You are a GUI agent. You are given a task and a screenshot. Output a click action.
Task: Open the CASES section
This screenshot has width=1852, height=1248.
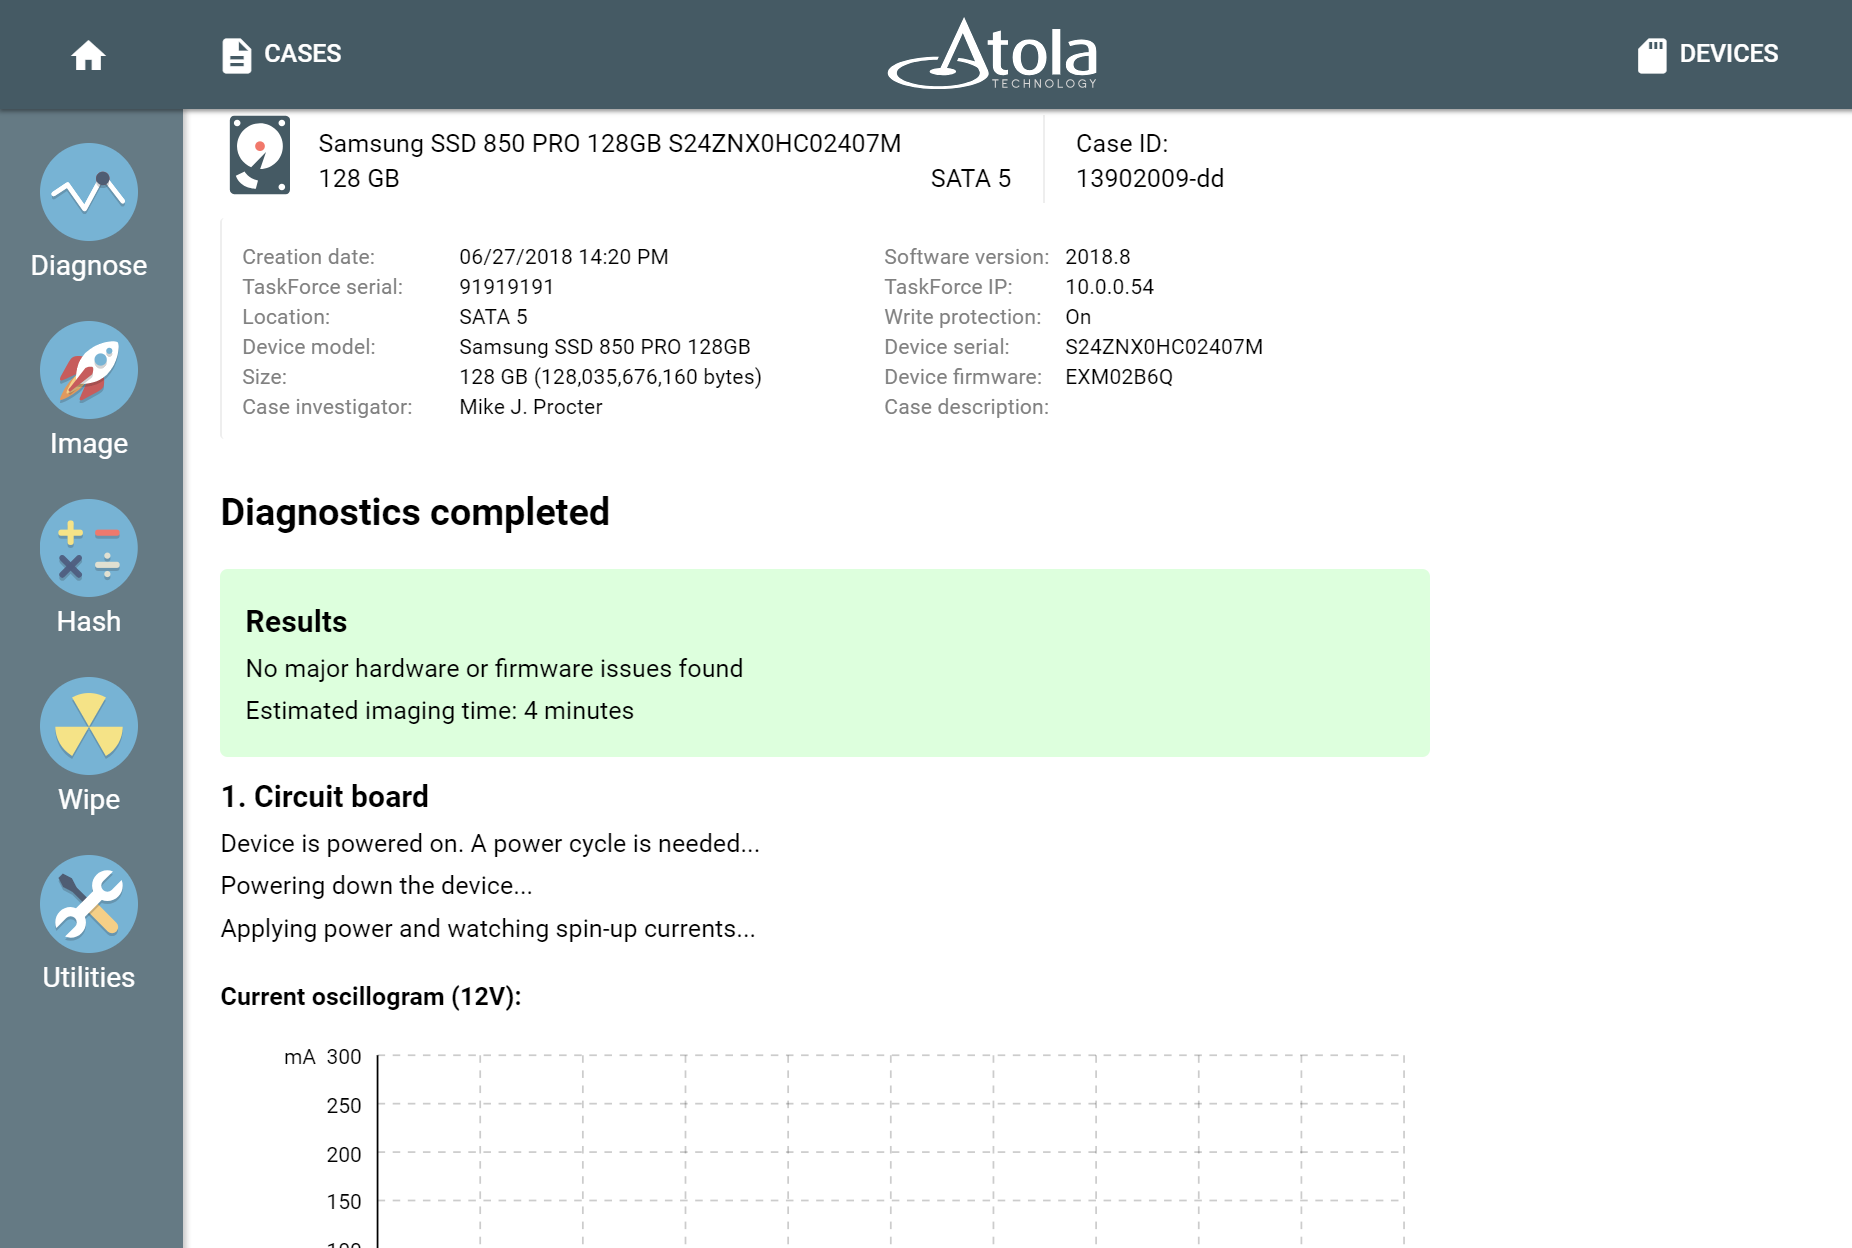coord(301,53)
